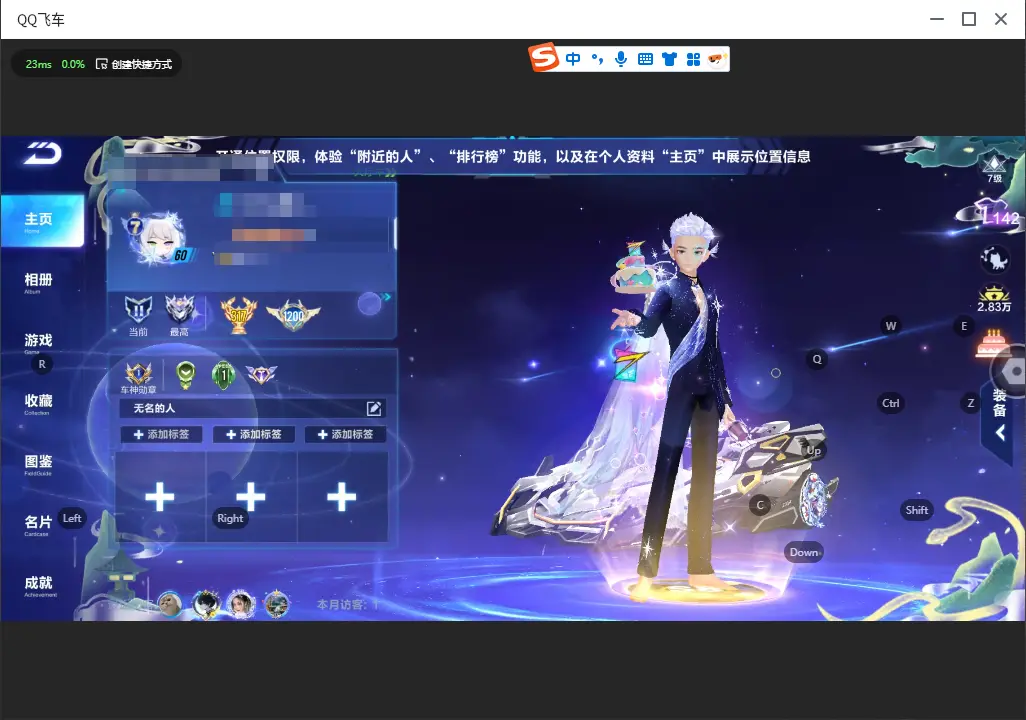Open the 收藏 Collection tab

coord(38,403)
